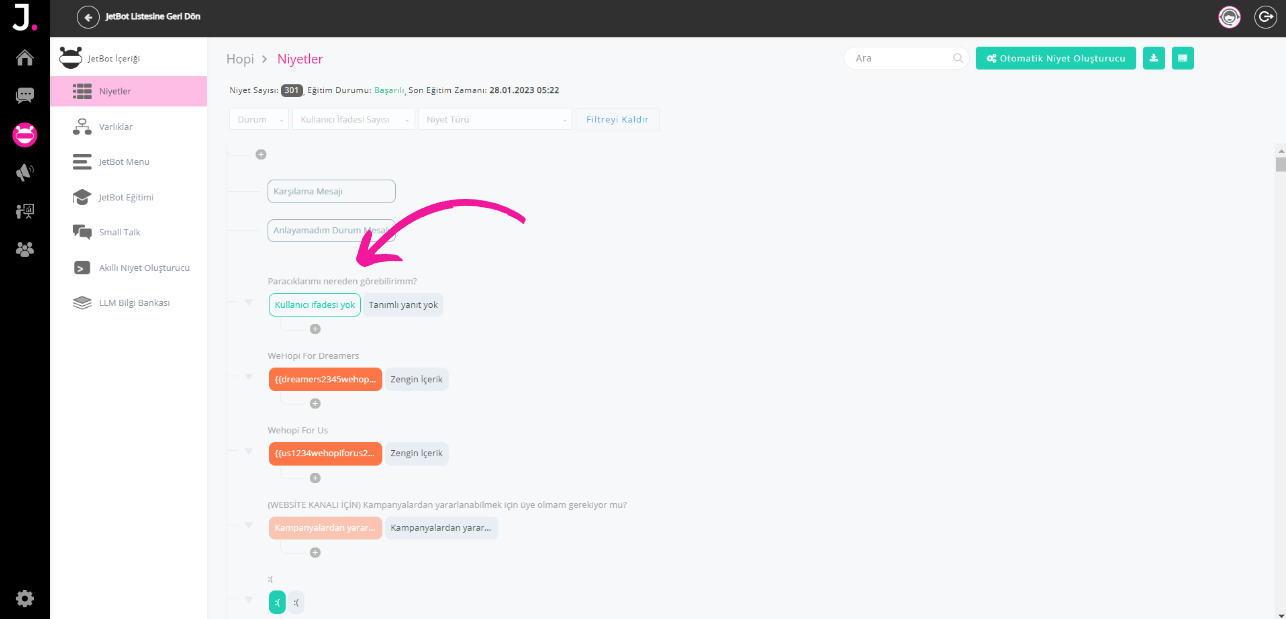This screenshot has width=1286, height=619.
Task: Click the green button right of download
Action: pos(1183,58)
